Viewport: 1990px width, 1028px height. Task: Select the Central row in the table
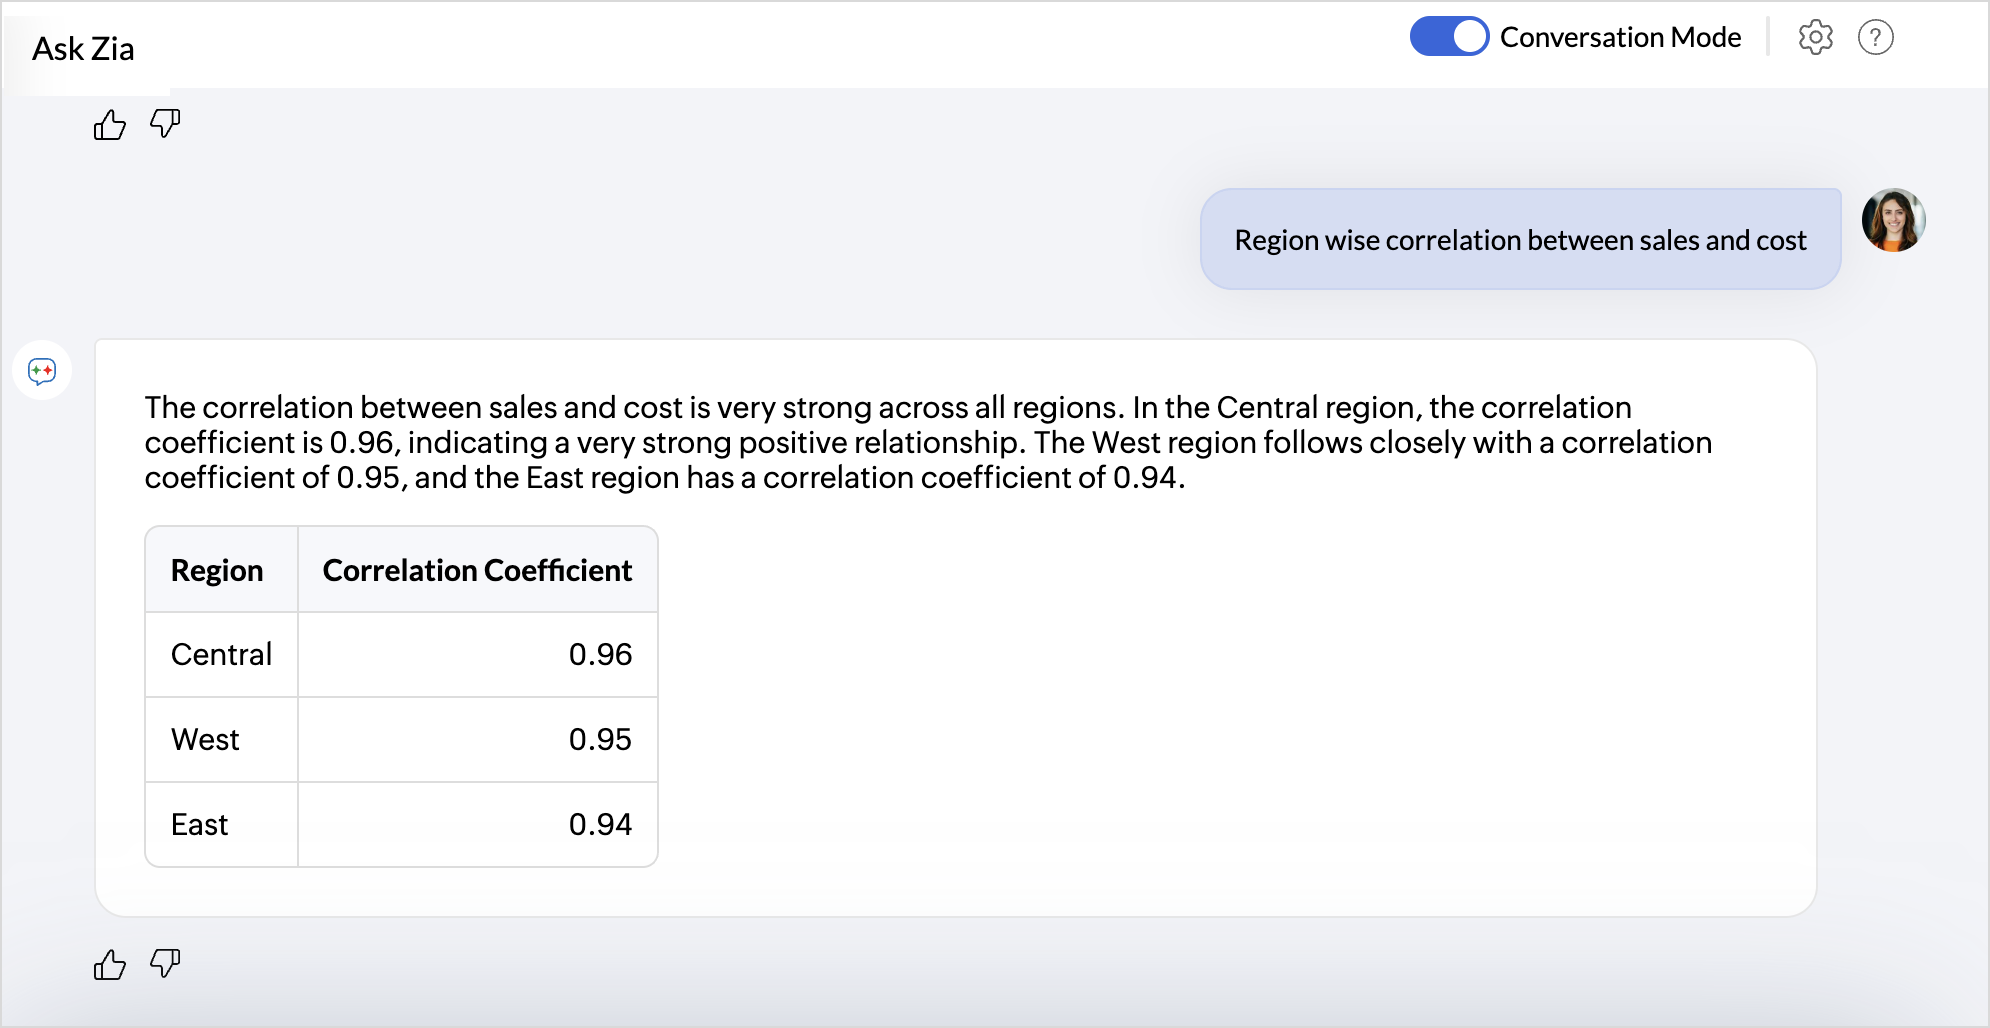coord(221,655)
